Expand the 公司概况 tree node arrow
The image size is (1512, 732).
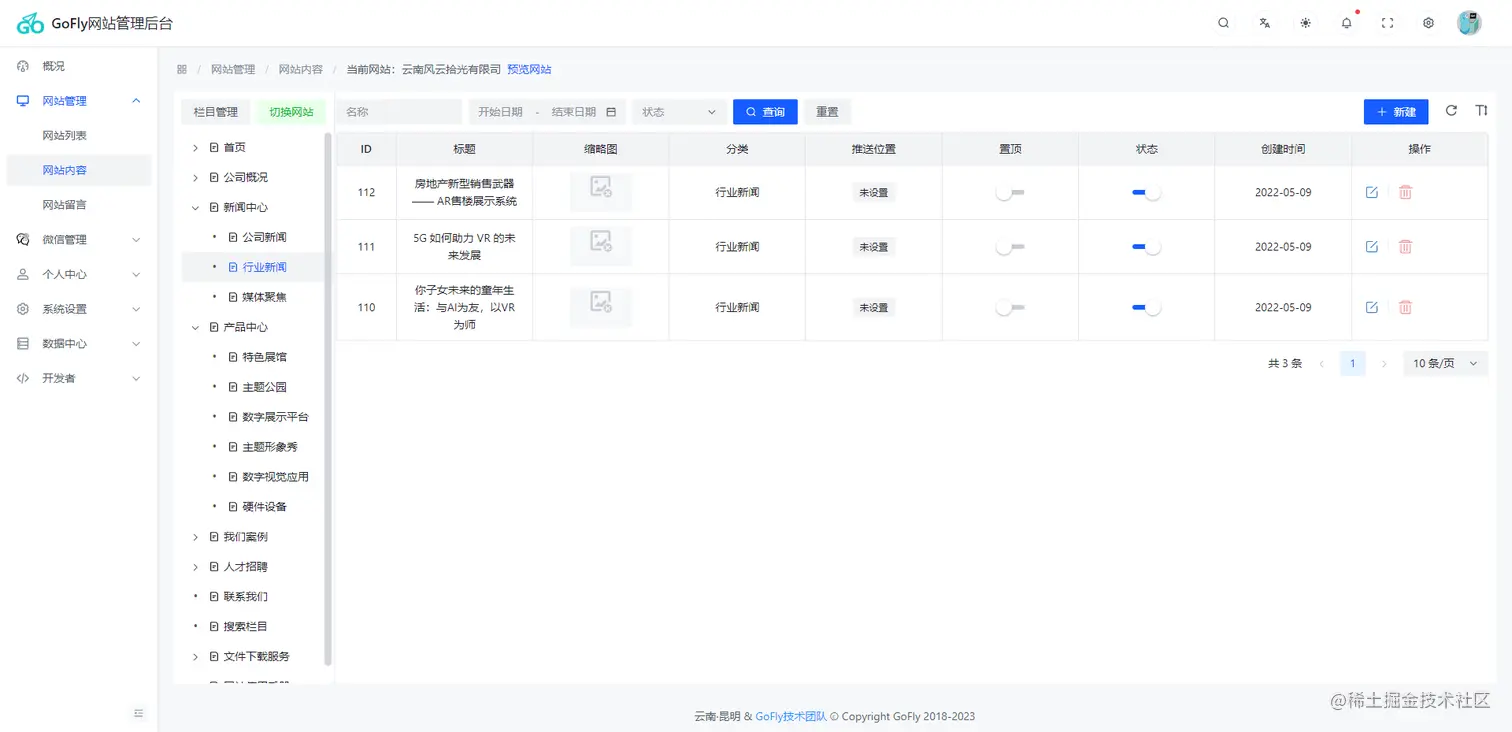tap(196, 178)
